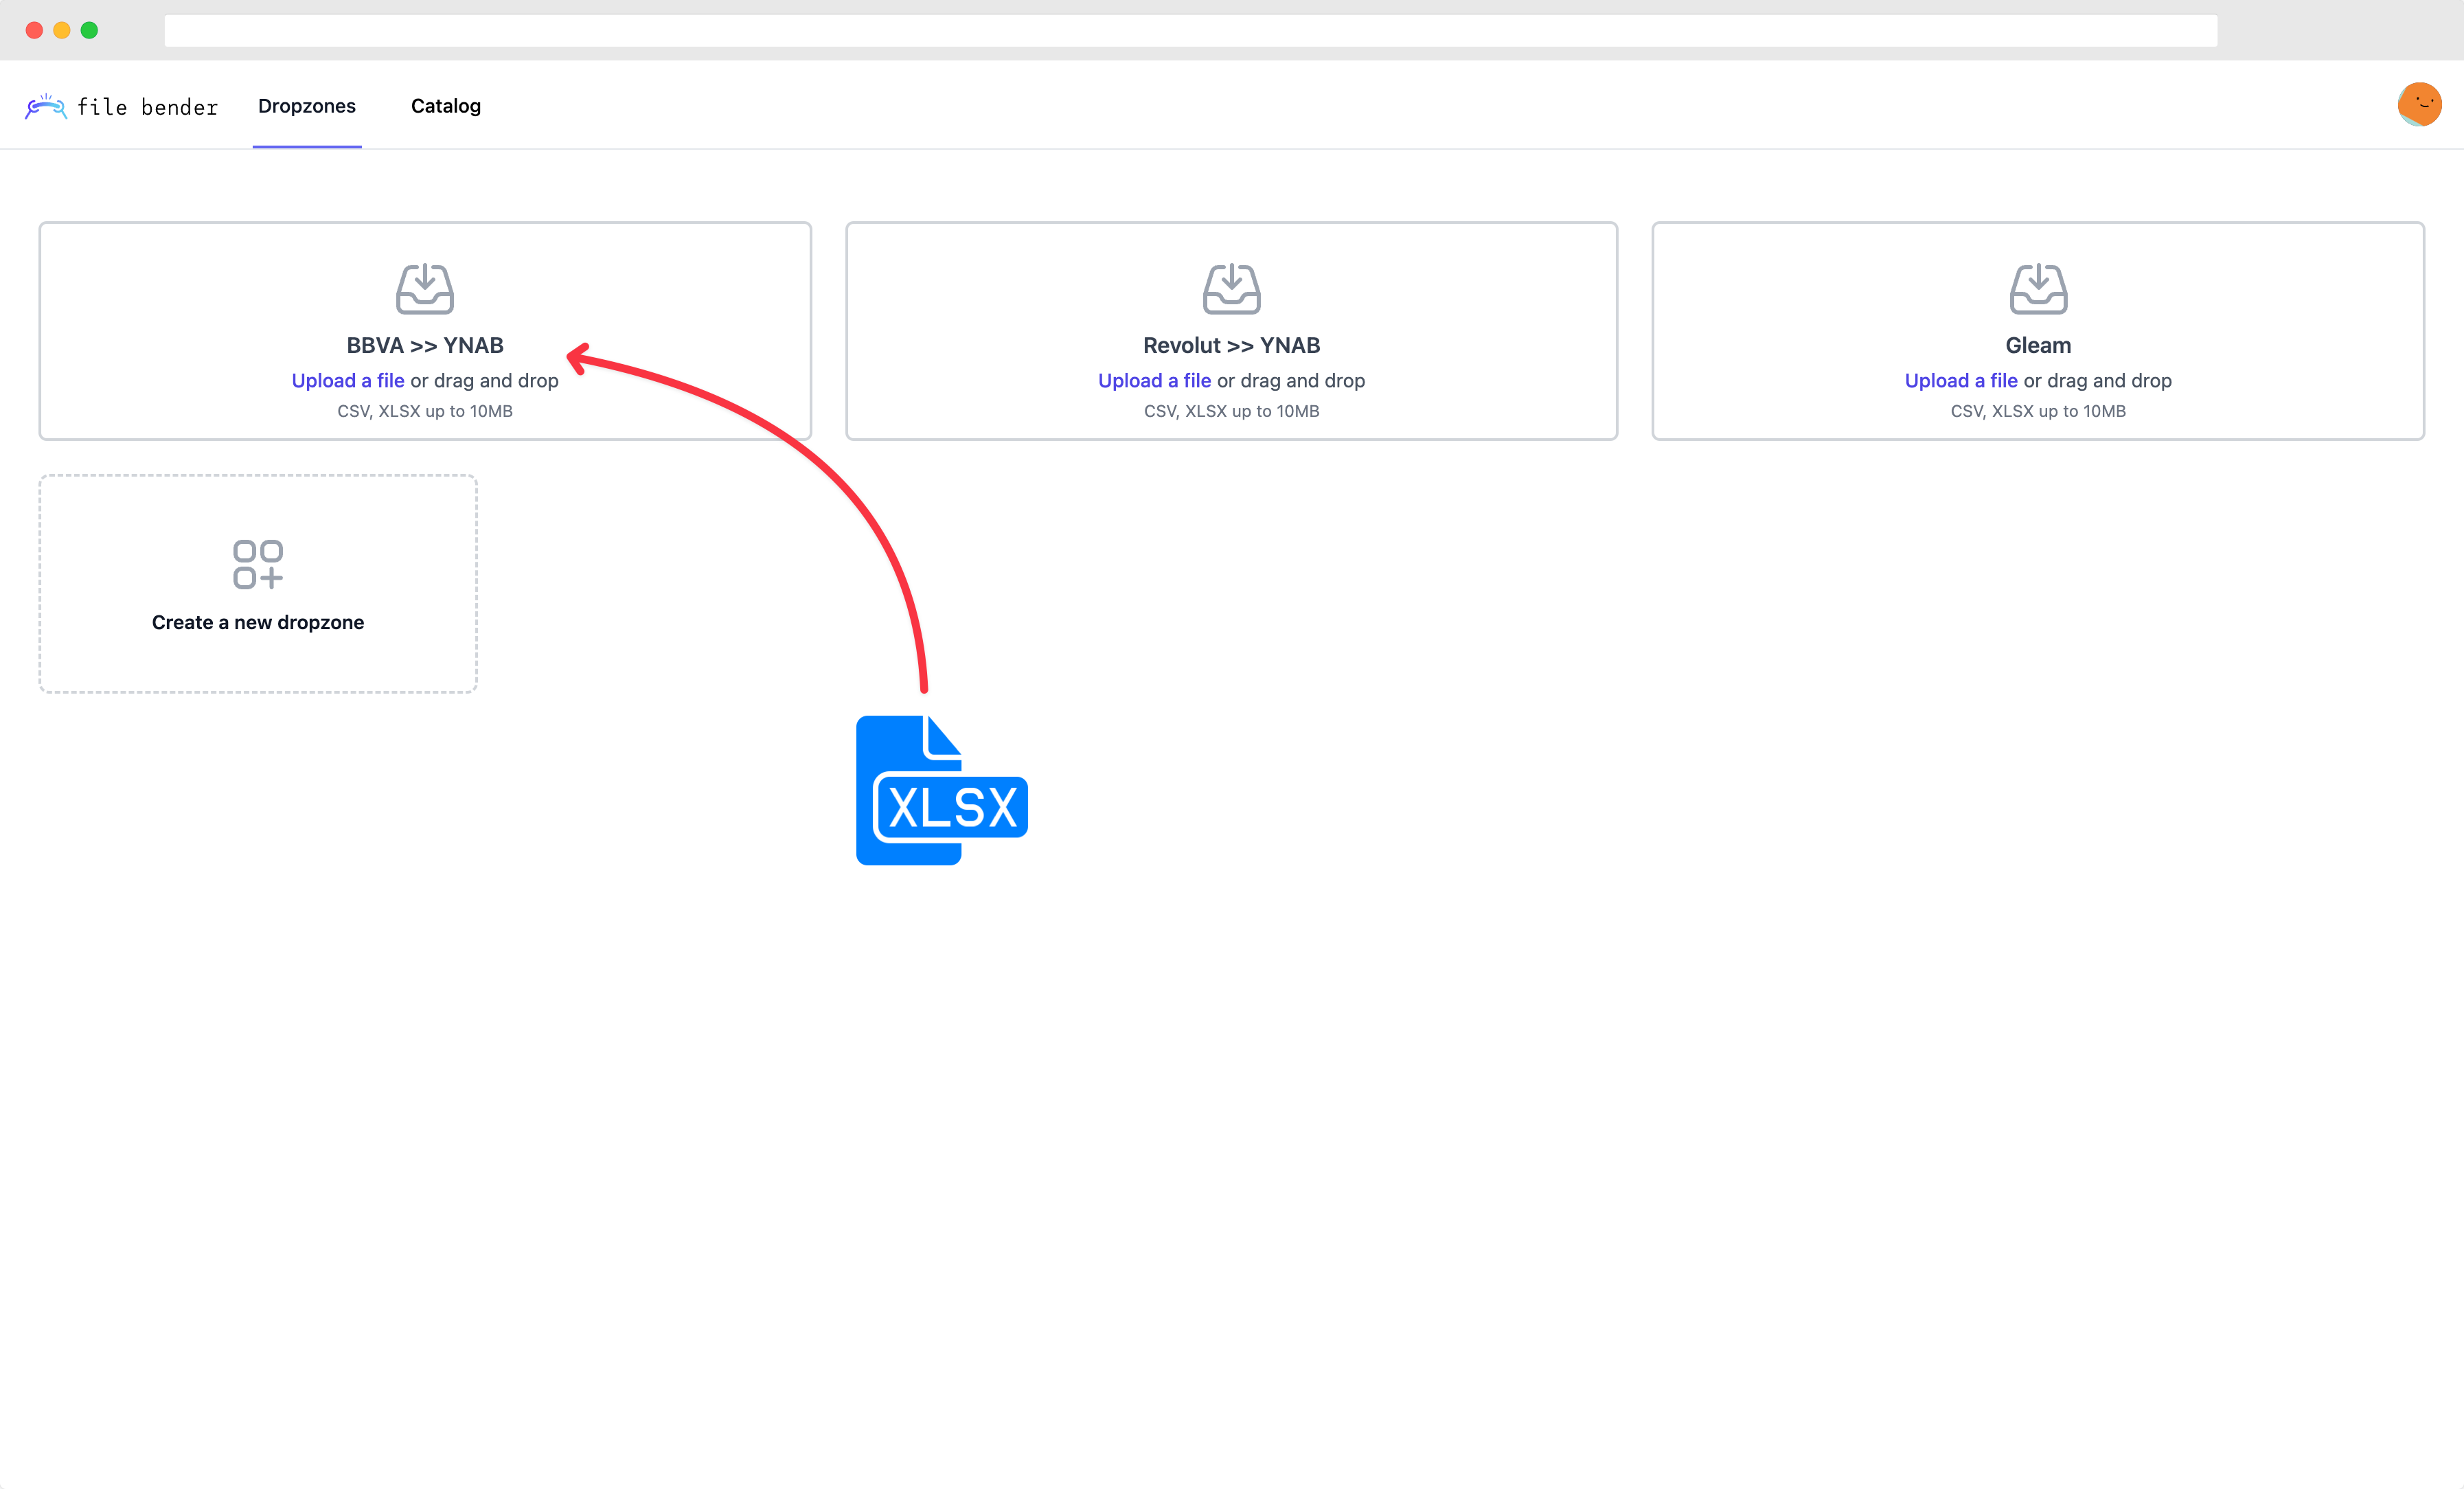Click the file bender brand name text

(147, 107)
